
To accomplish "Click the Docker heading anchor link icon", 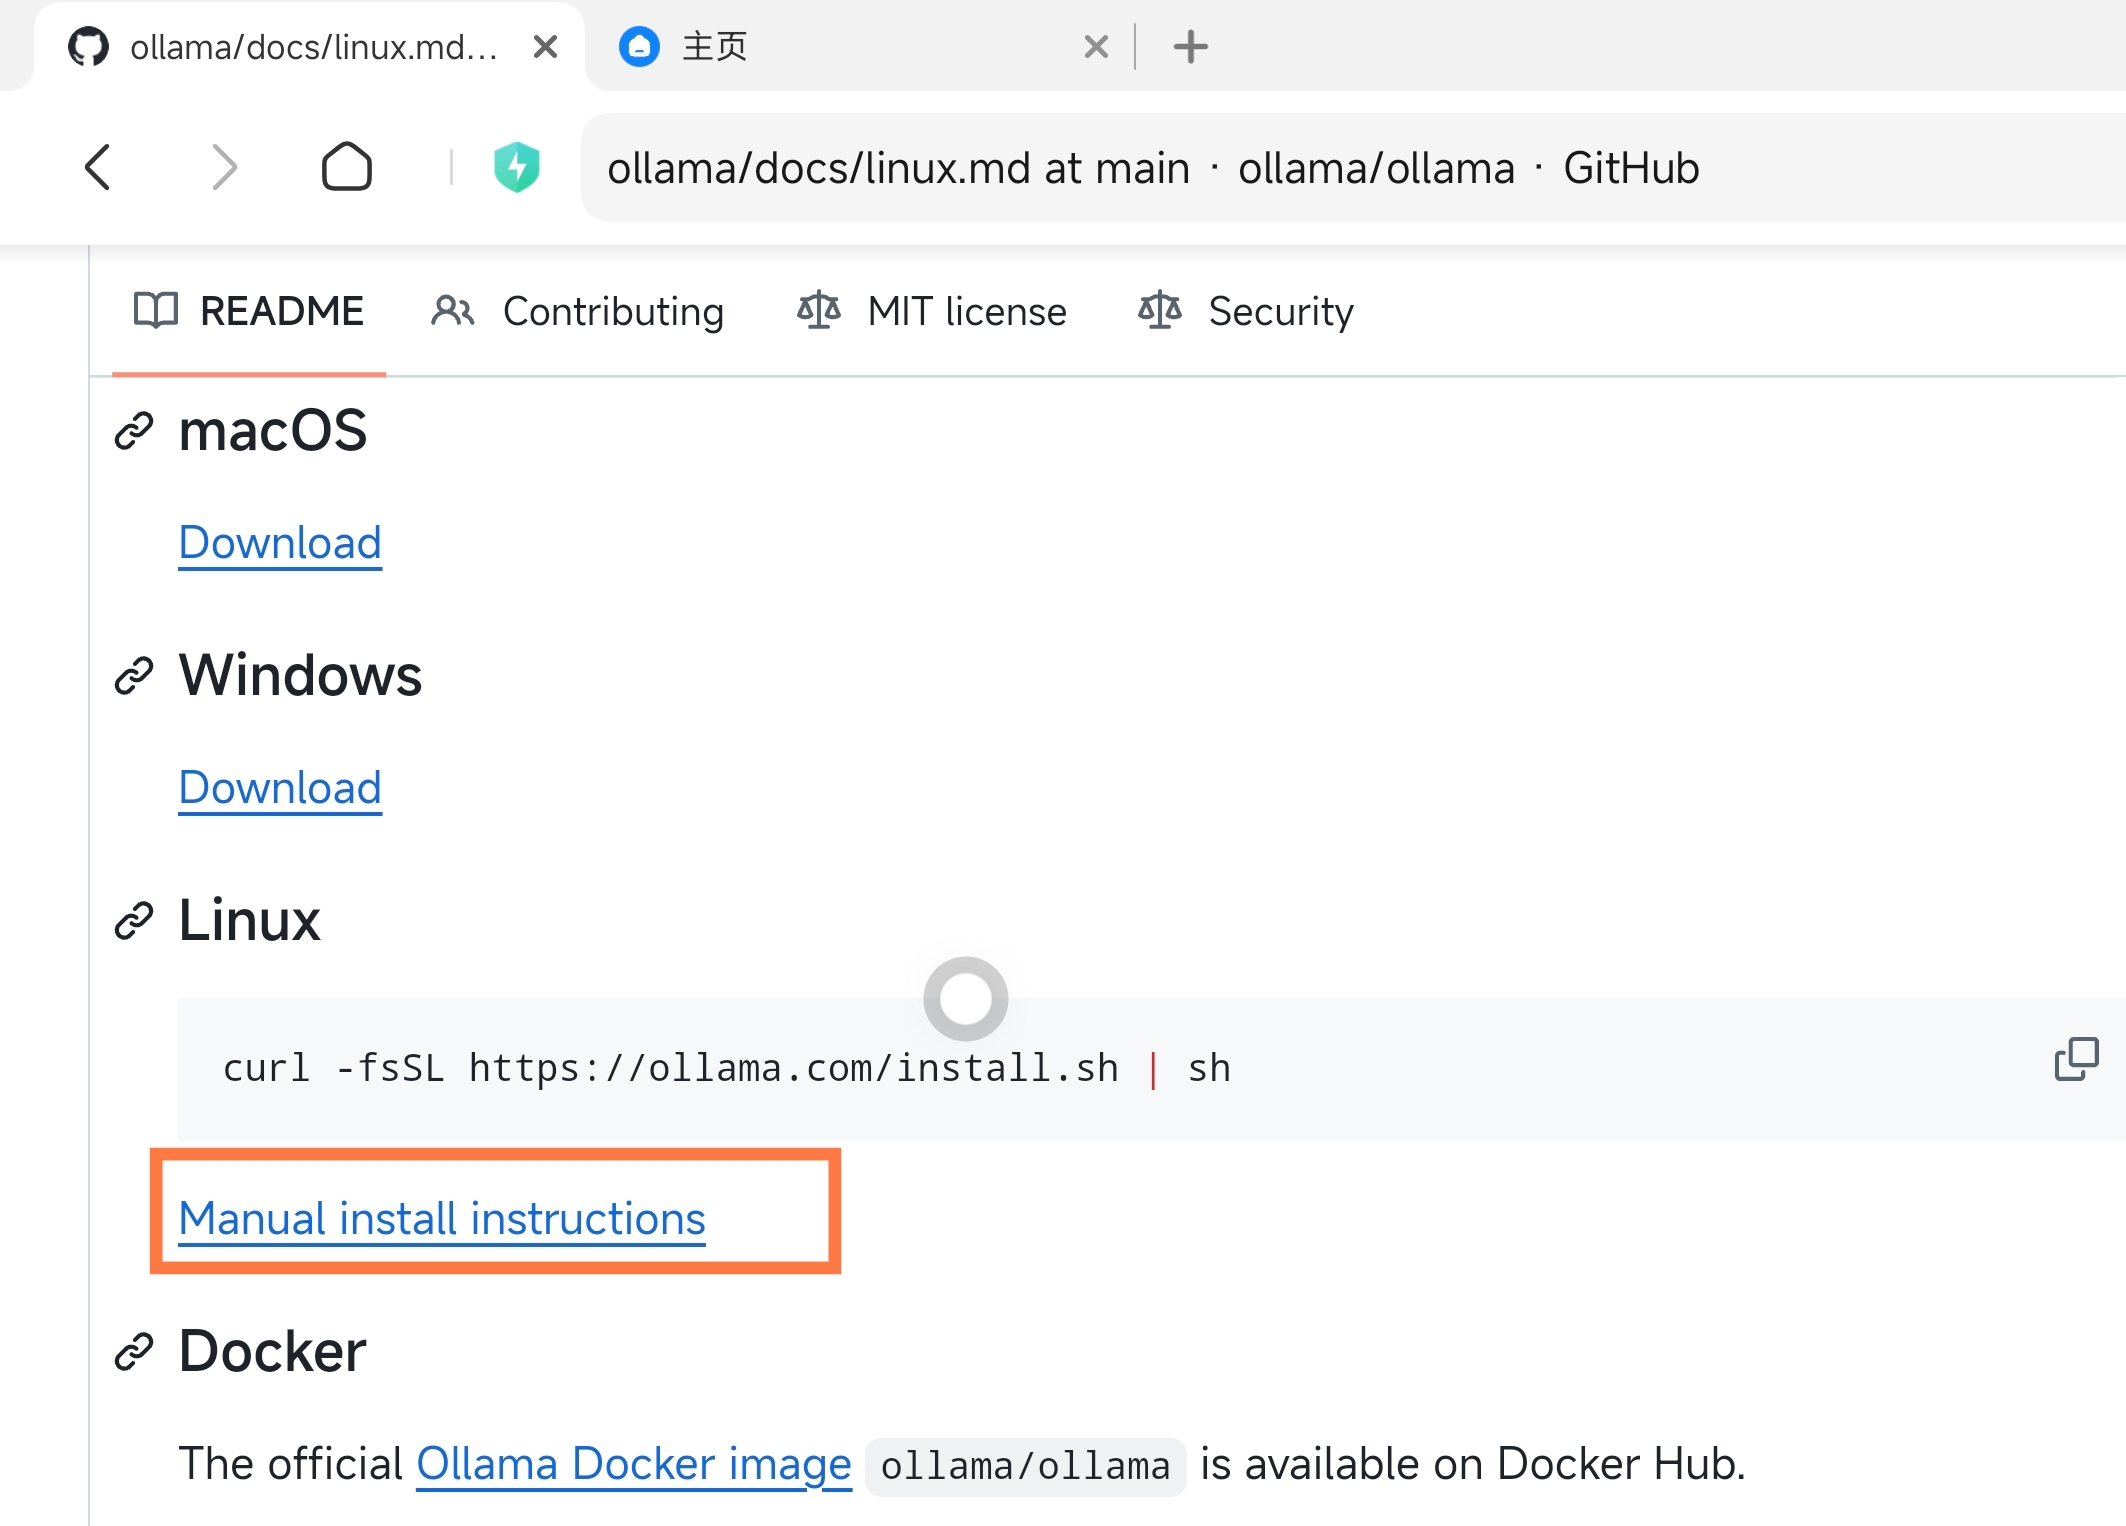I will click(133, 1352).
